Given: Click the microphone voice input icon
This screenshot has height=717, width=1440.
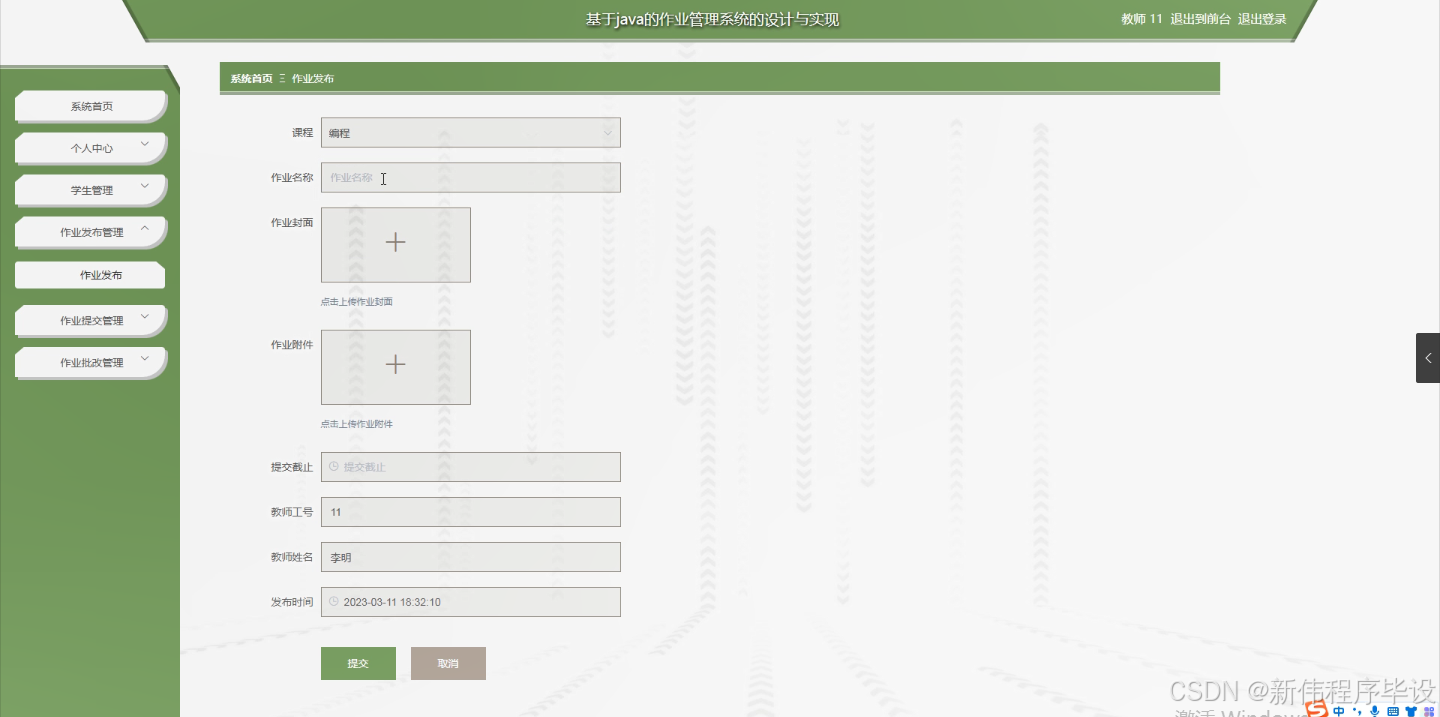Looking at the screenshot, I should tap(1375, 711).
